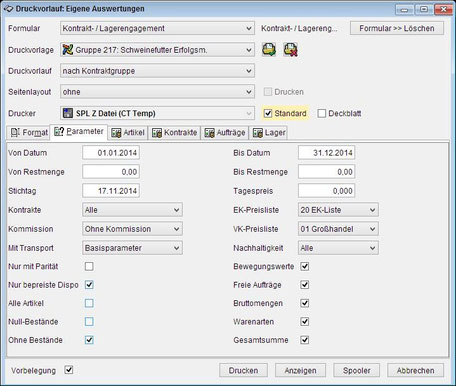
Task: Click the Bis Datum field
Action: coord(327,153)
